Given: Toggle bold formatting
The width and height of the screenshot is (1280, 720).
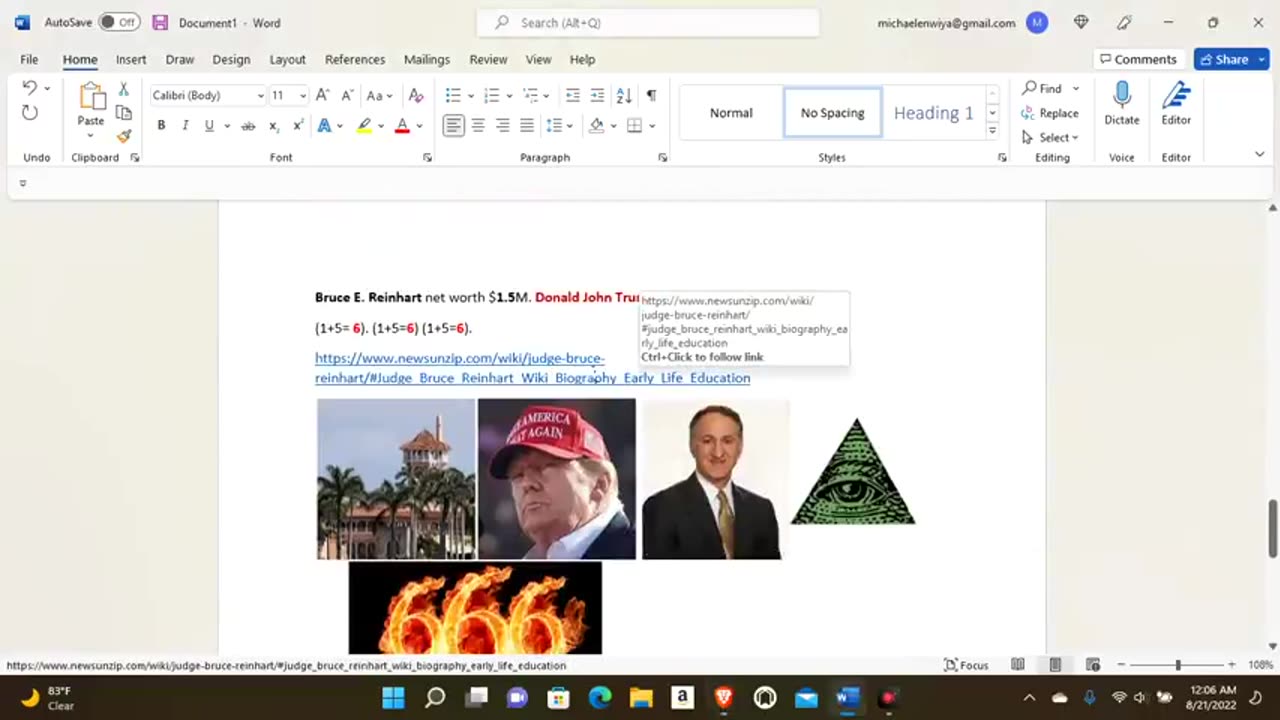Looking at the screenshot, I should tap(161, 125).
